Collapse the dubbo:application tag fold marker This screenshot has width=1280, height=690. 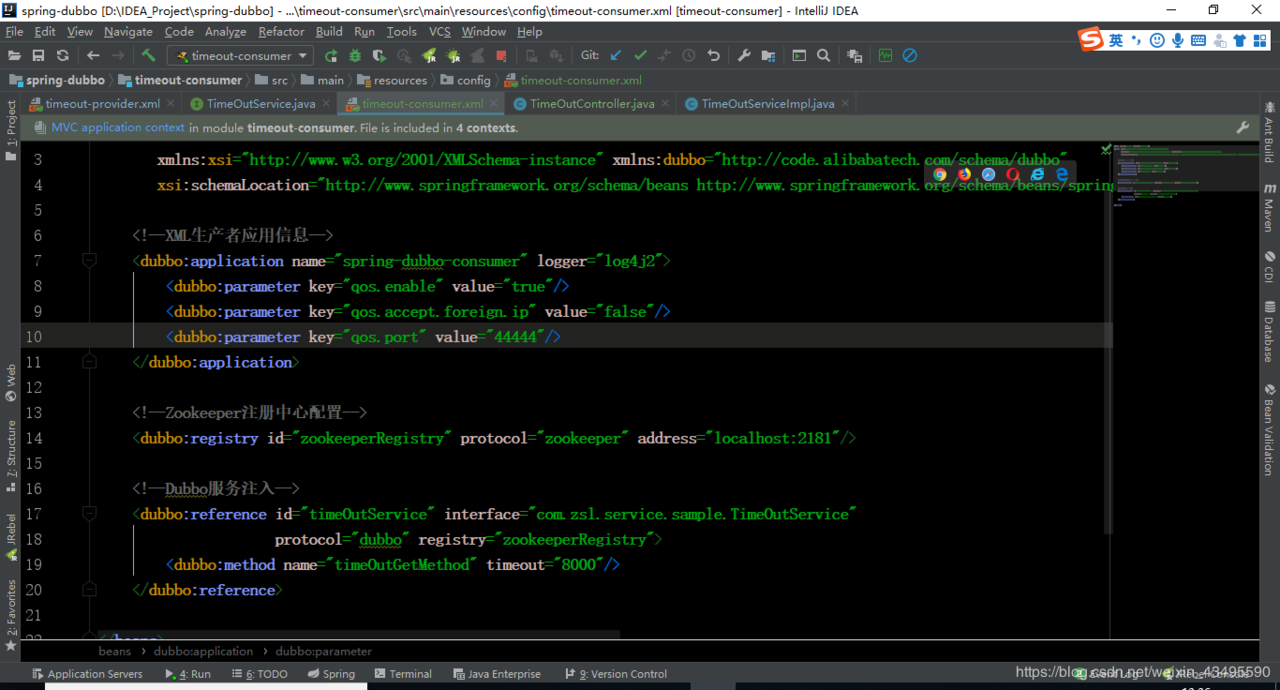(x=89, y=261)
